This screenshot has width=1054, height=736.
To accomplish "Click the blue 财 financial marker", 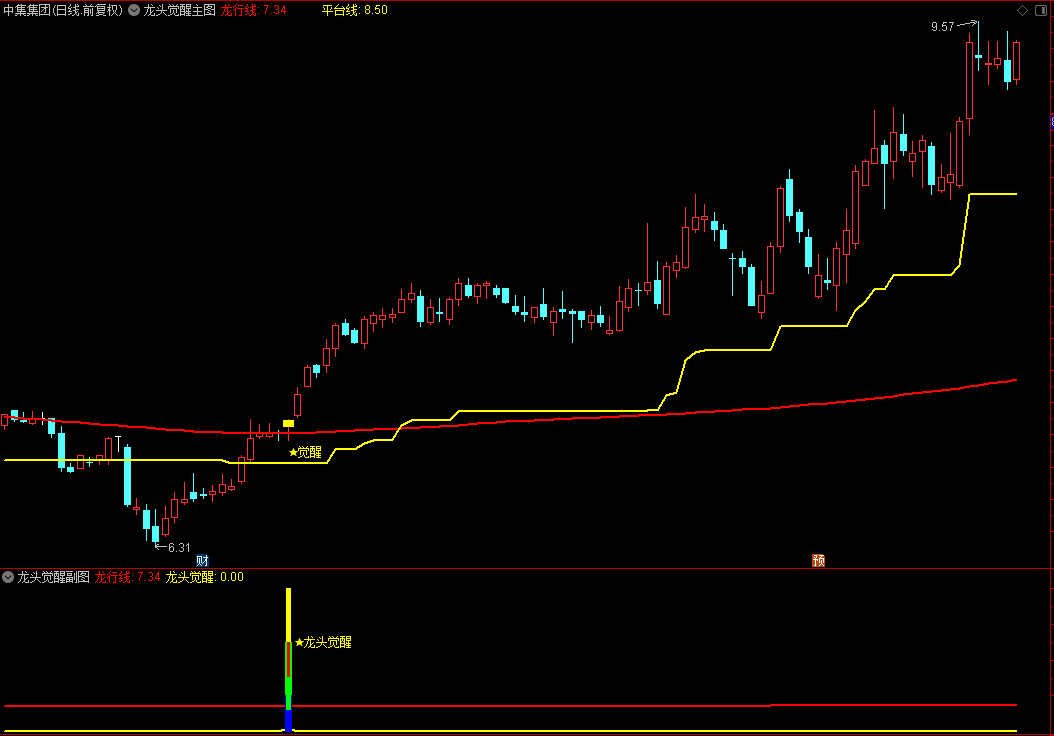I will click(202, 561).
